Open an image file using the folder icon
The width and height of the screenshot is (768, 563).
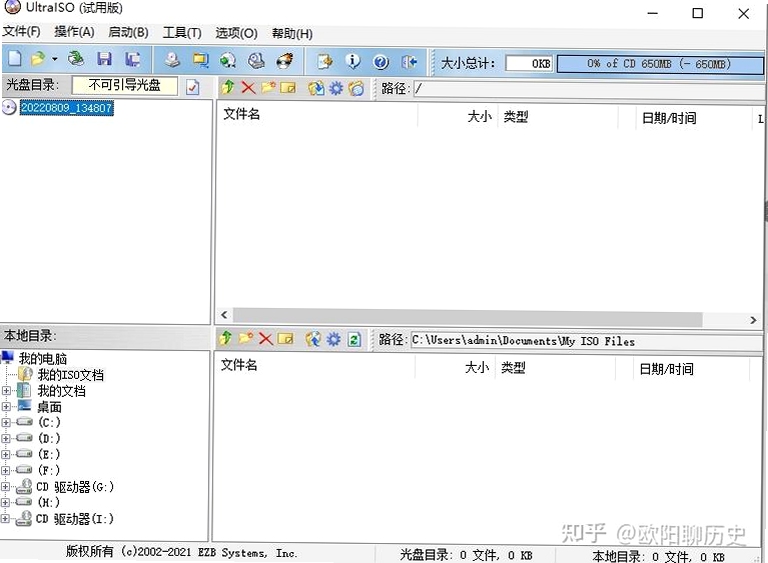tap(38, 60)
